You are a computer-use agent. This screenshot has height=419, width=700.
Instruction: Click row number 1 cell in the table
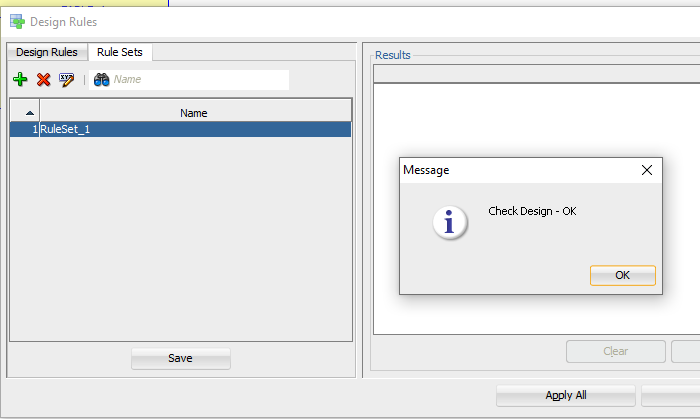point(25,129)
